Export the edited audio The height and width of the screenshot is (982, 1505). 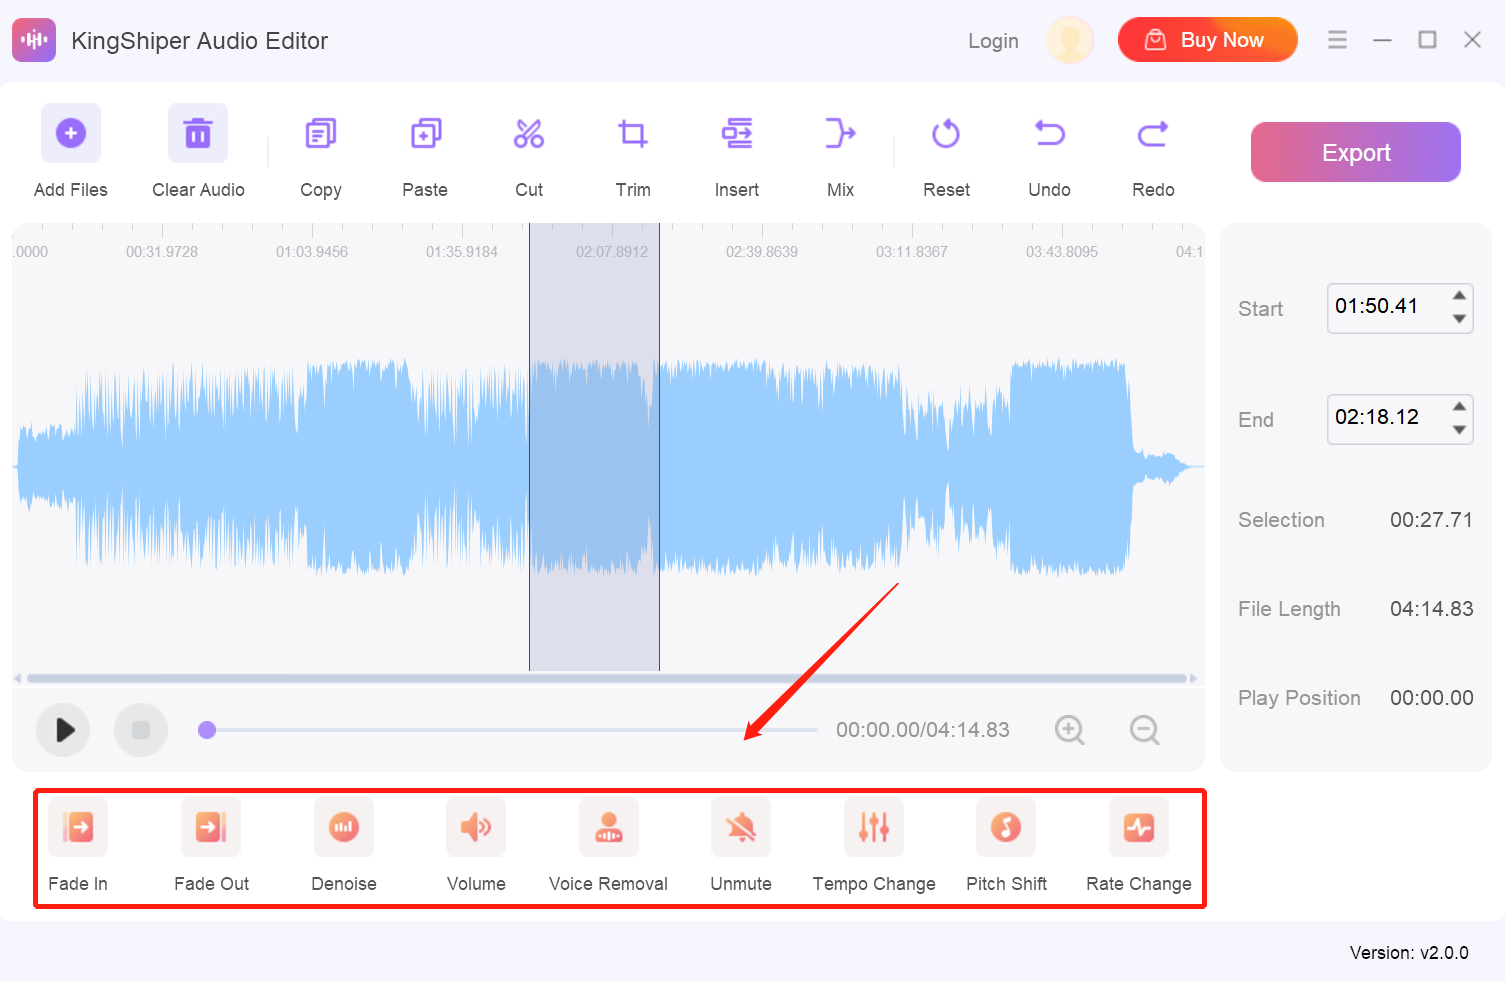click(1356, 152)
